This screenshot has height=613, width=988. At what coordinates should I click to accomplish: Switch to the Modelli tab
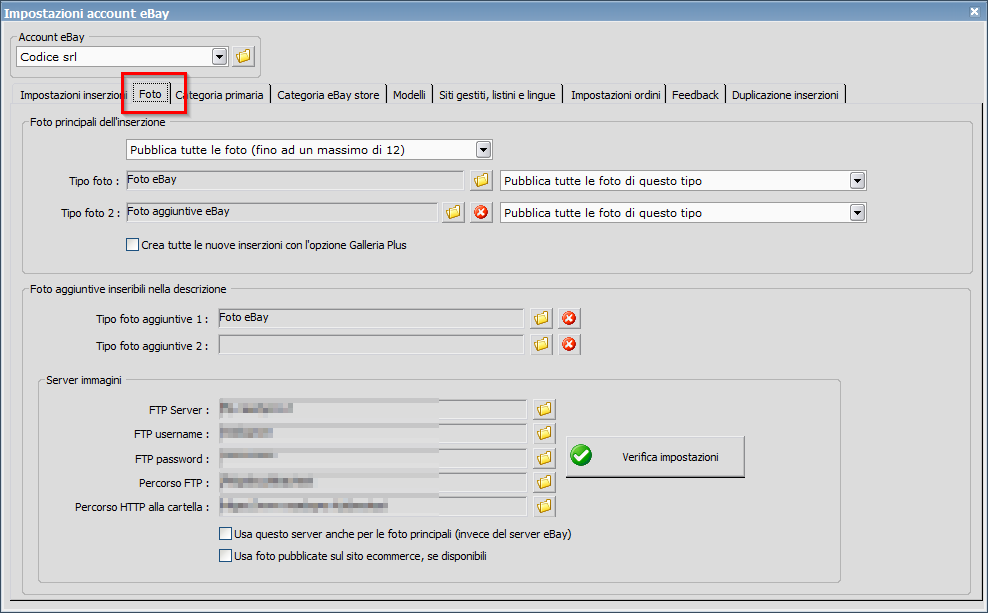click(x=410, y=95)
